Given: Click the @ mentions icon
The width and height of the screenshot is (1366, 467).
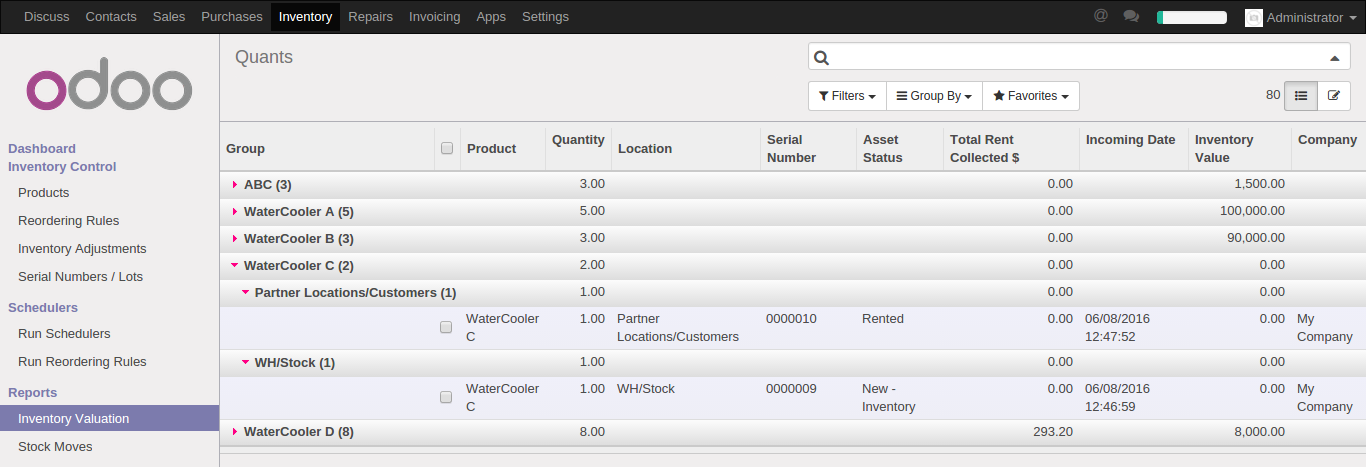Looking at the screenshot, I should (x=1101, y=16).
